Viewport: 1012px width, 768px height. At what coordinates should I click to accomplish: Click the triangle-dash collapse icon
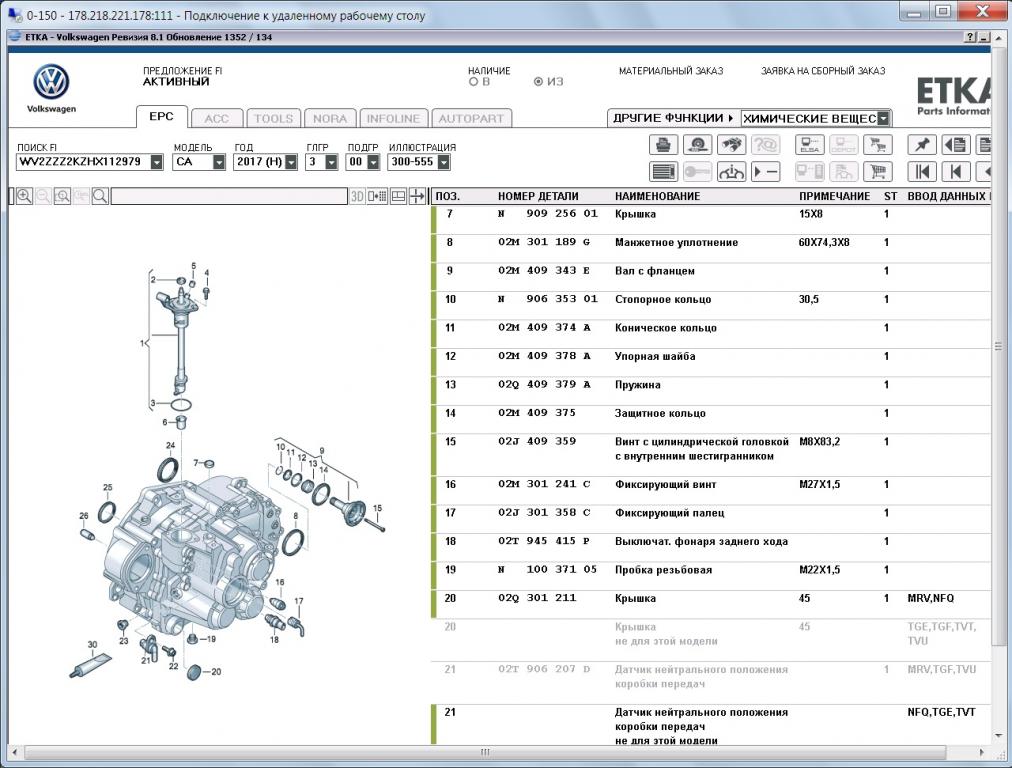click(765, 172)
